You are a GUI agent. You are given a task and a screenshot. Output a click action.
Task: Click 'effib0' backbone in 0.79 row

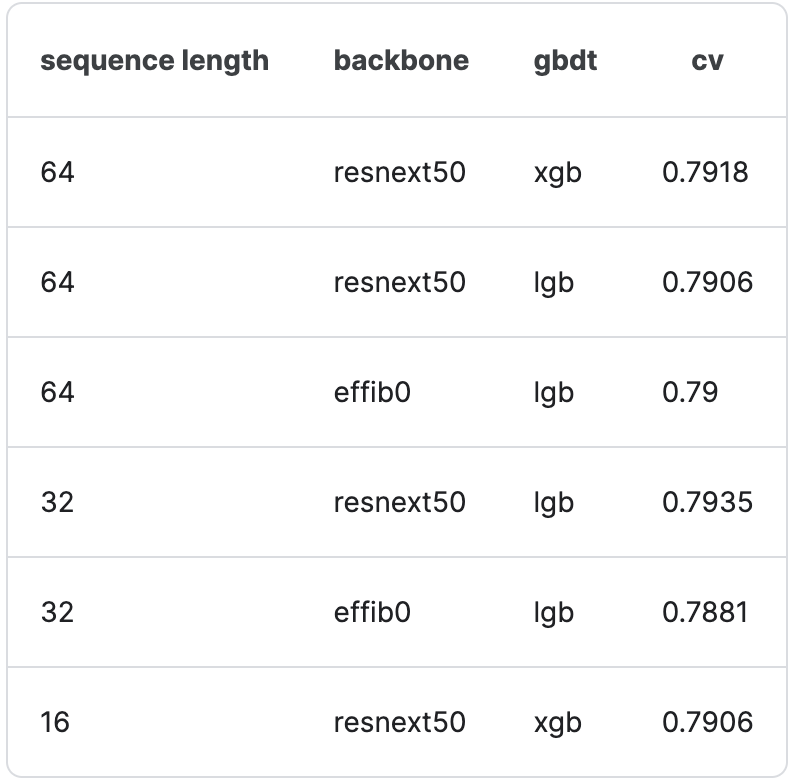point(372,392)
